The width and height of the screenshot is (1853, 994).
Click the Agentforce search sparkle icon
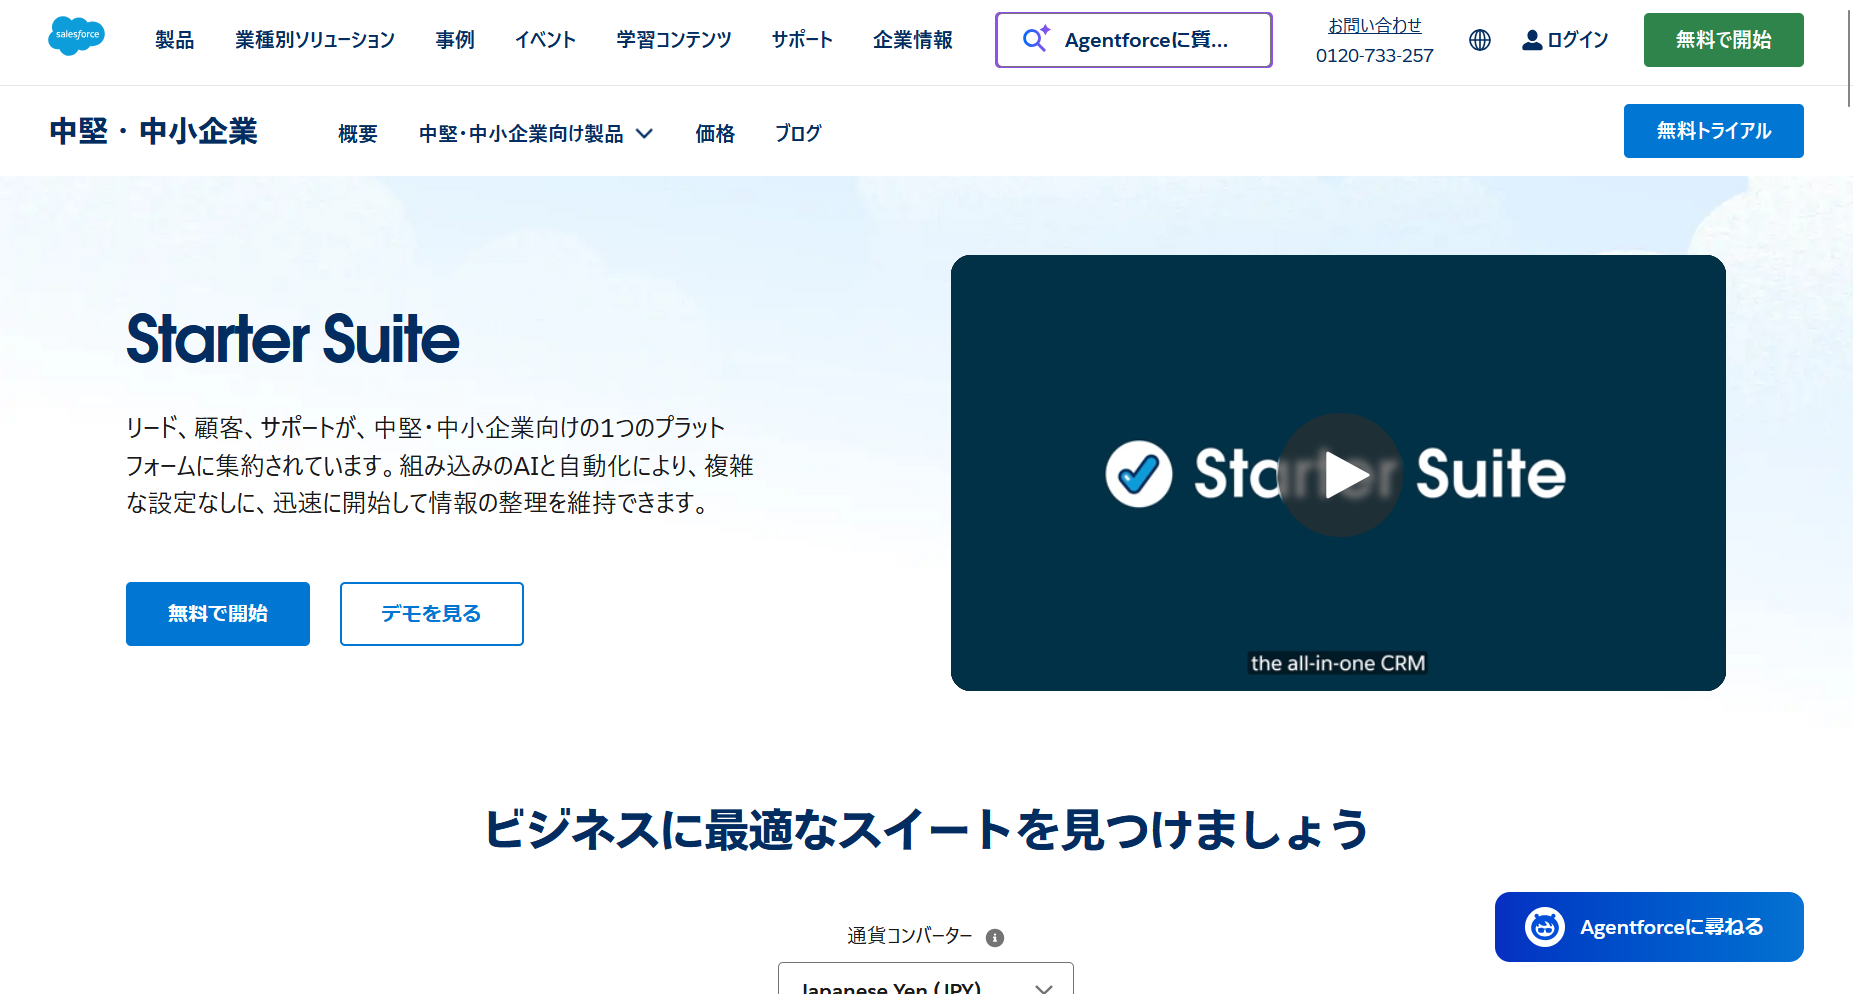[1035, 39]
